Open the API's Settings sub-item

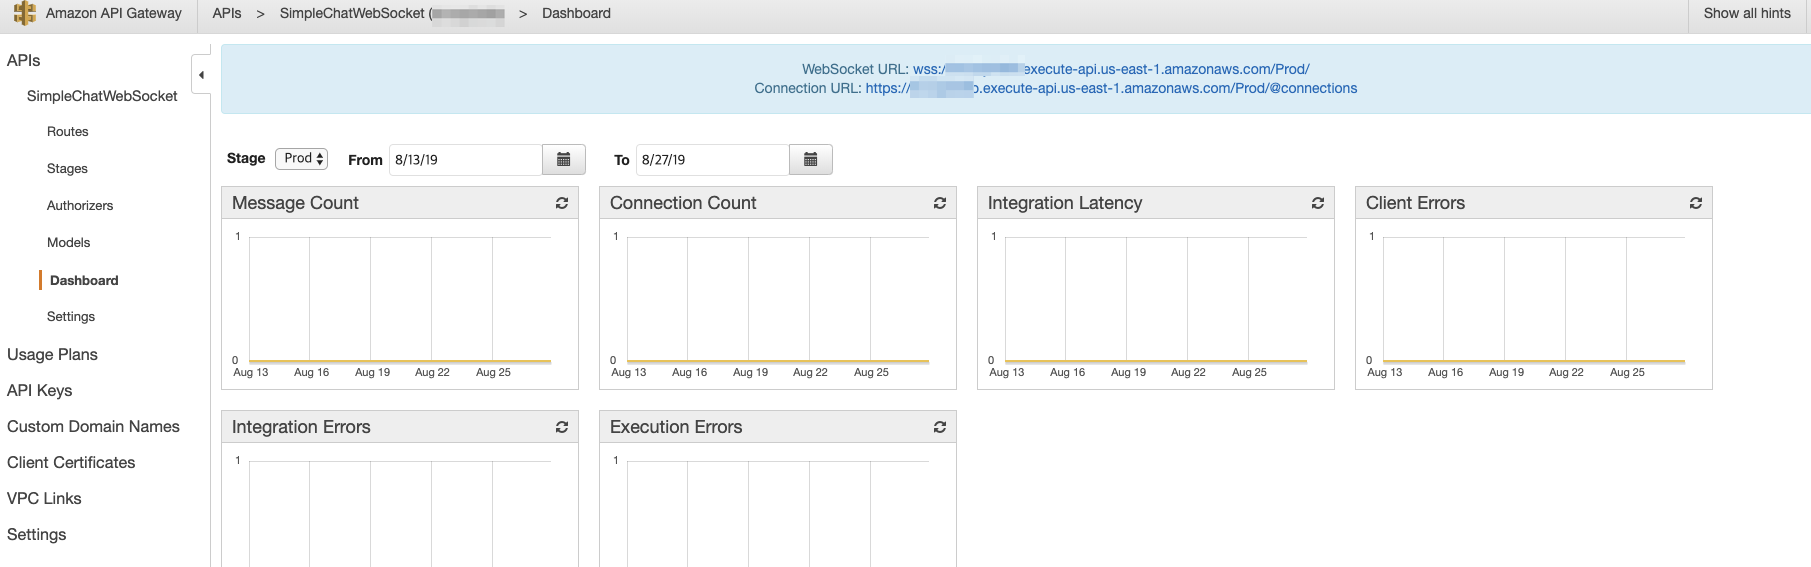point(71,317)
